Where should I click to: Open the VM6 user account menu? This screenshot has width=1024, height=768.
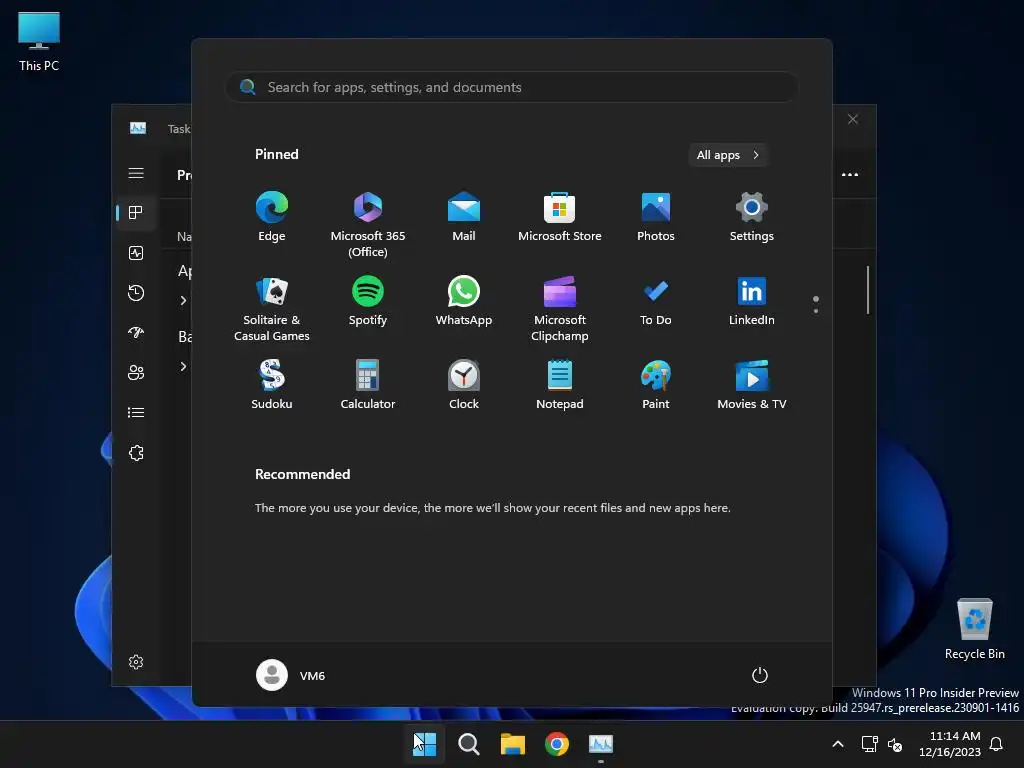pos(291,675)
